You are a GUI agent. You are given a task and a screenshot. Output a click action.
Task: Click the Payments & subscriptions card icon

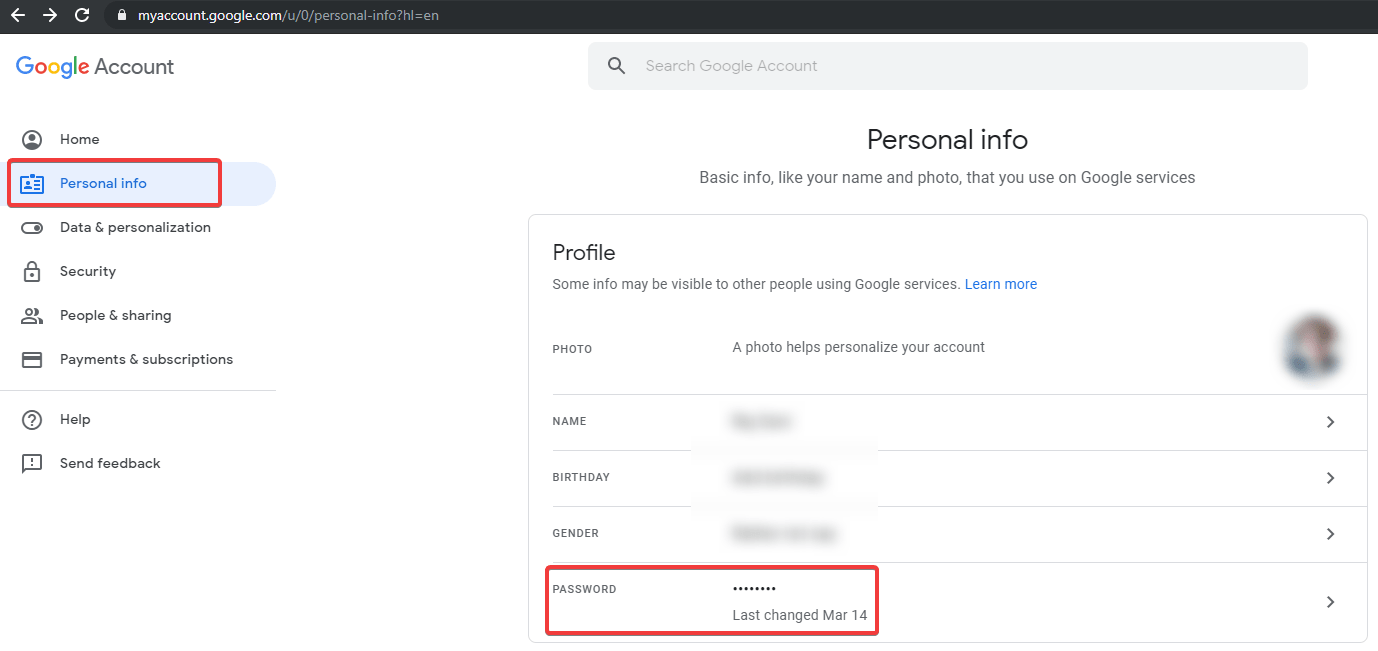pos(32,360)
